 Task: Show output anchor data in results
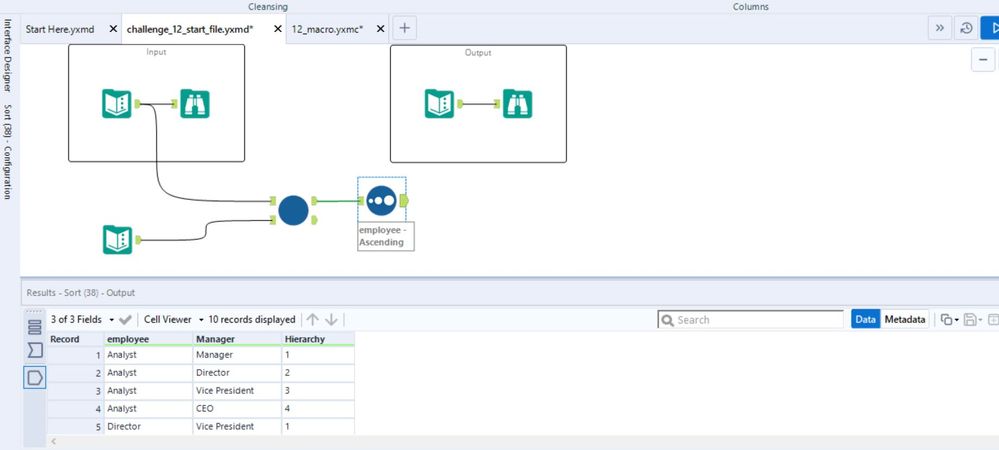(x=35, y=377)
